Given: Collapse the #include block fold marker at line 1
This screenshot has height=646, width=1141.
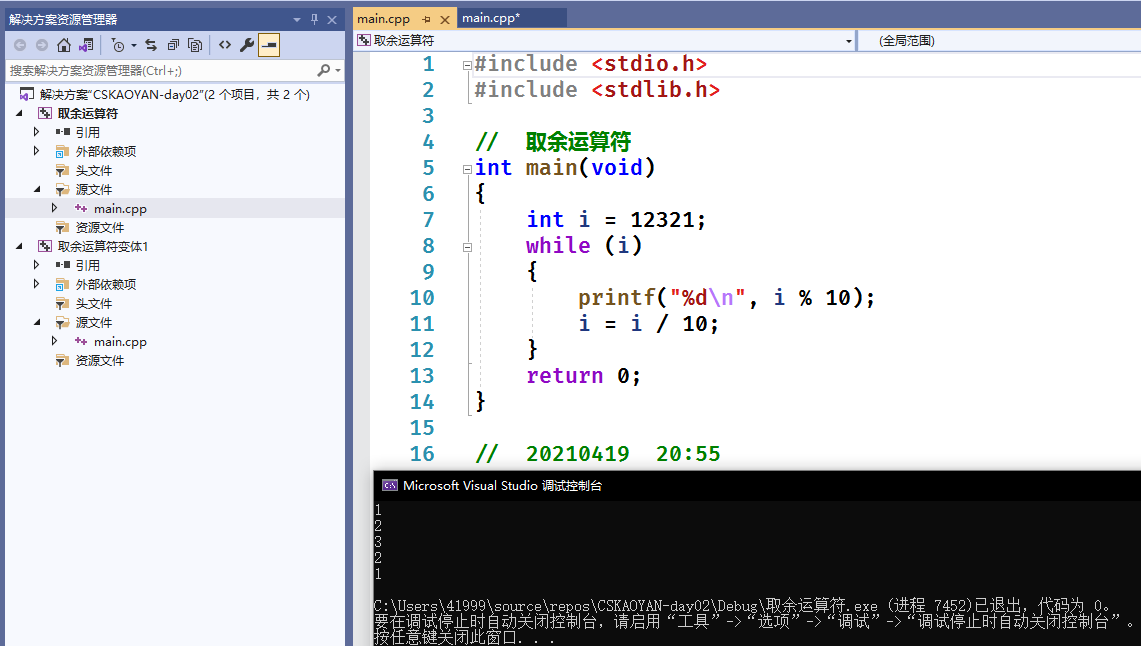Looking at the screenshot, I should [x=467, y=65].
